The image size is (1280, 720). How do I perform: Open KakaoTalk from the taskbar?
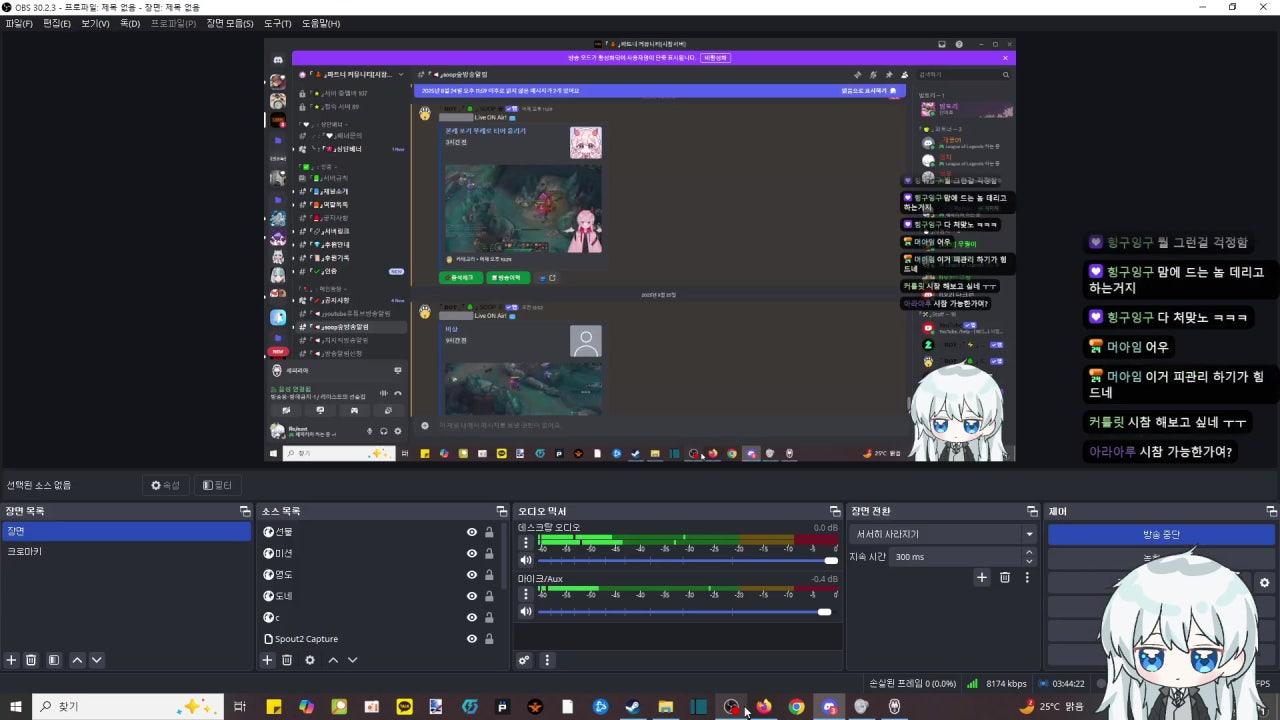[x=404, y=707]
